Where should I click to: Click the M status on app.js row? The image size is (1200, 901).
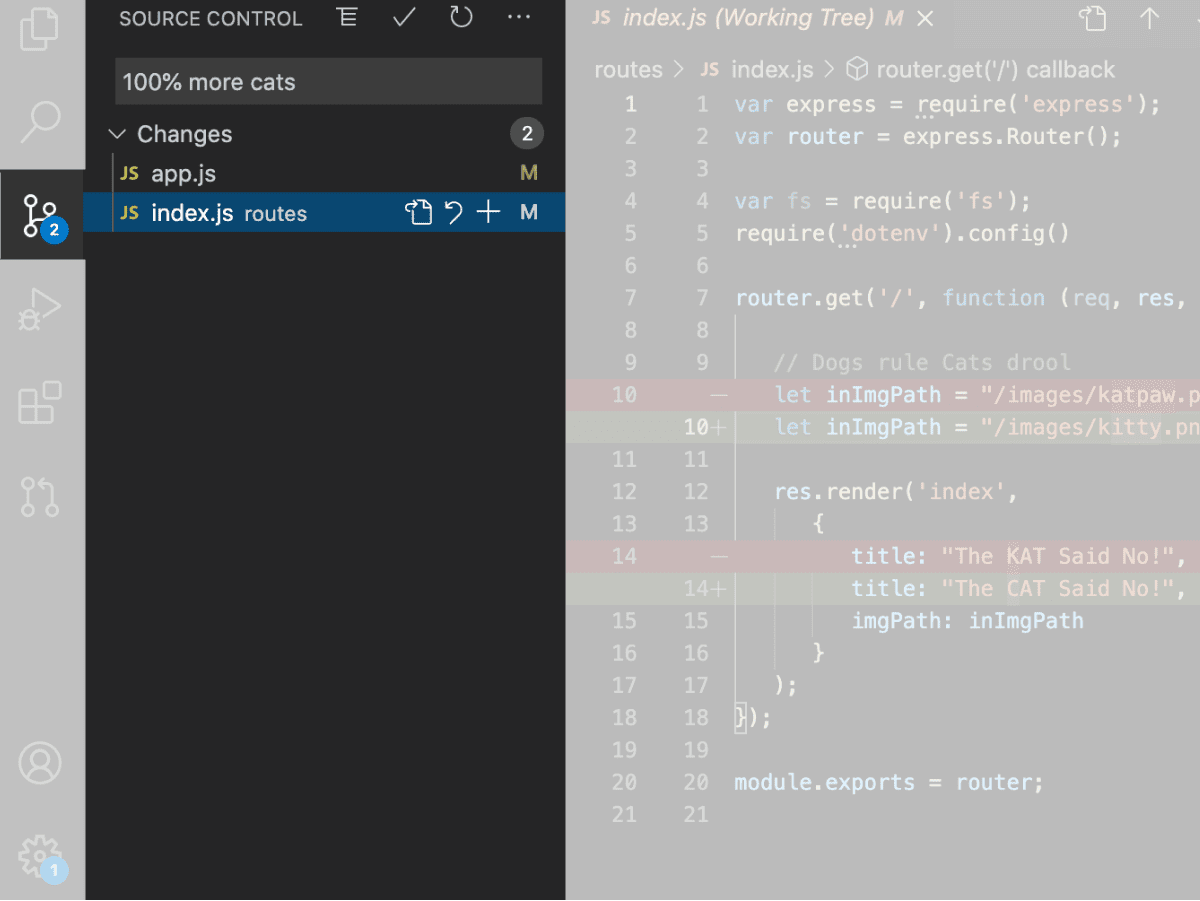pos(529,173)
